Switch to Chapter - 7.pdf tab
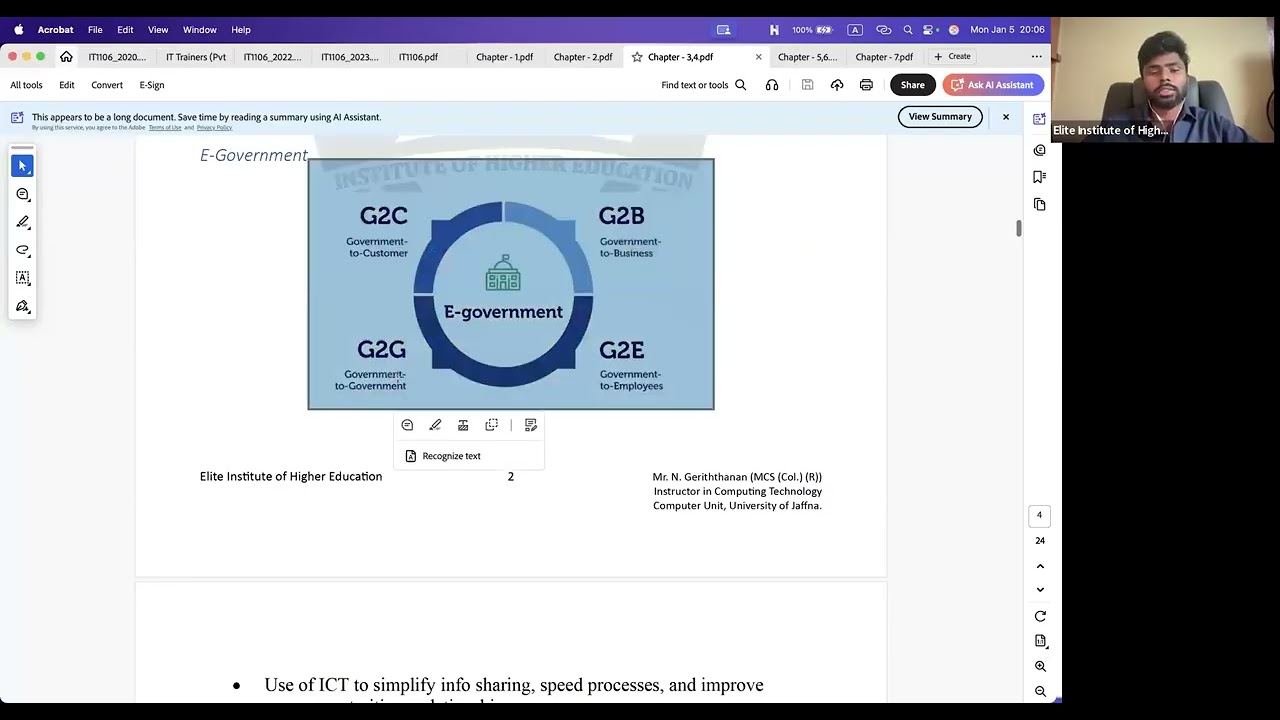 [884, 57]
